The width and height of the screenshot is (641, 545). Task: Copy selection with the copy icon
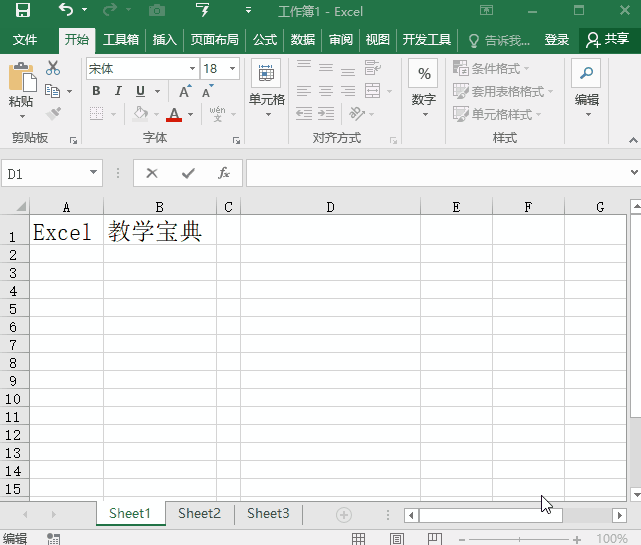click(52, 91)
